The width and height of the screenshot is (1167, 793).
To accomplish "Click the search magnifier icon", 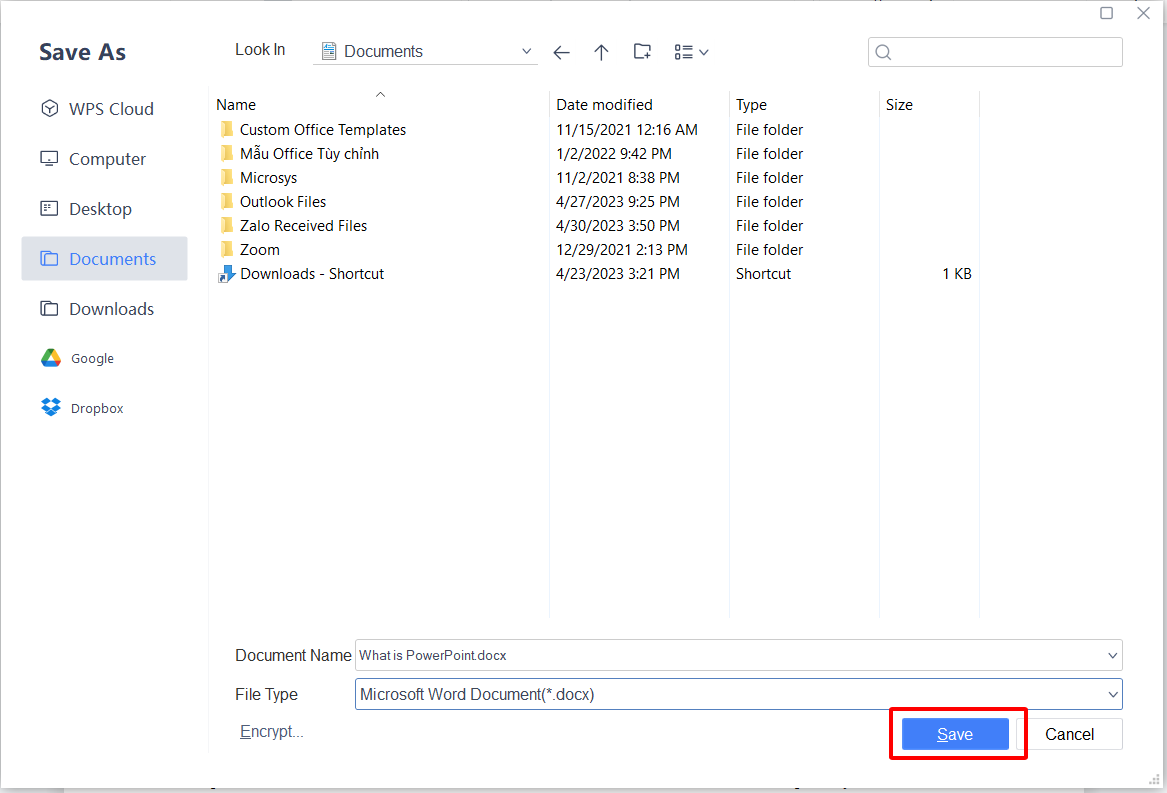I will pyautogui.click(x=883, y=51).
